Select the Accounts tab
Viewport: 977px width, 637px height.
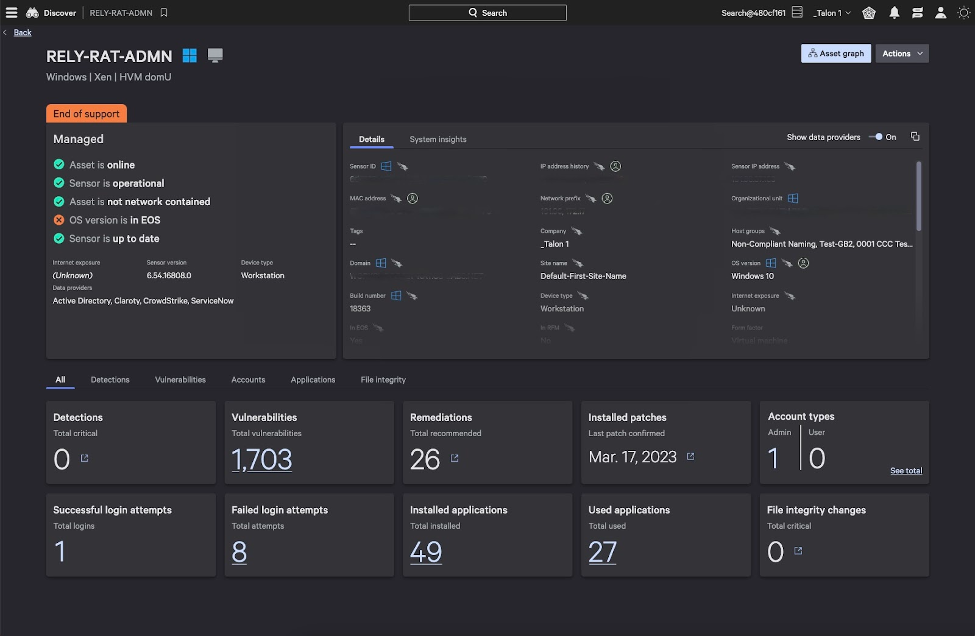click(x=248, y=380)
